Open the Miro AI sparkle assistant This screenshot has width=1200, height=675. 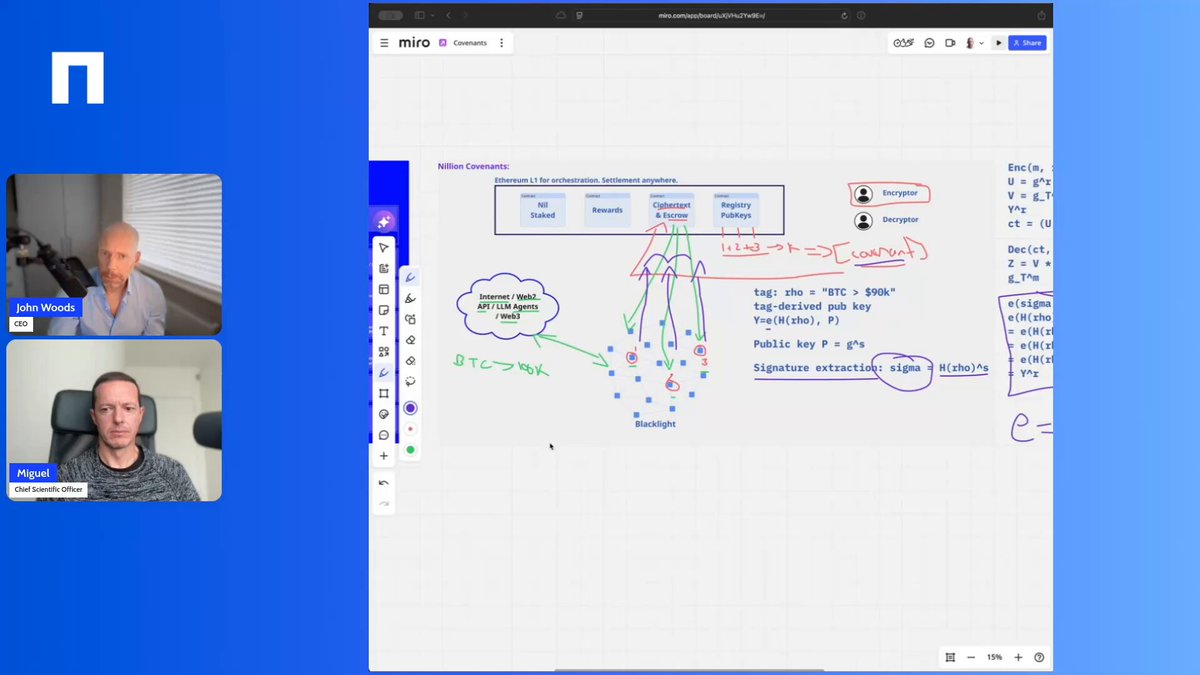point(383,221)
